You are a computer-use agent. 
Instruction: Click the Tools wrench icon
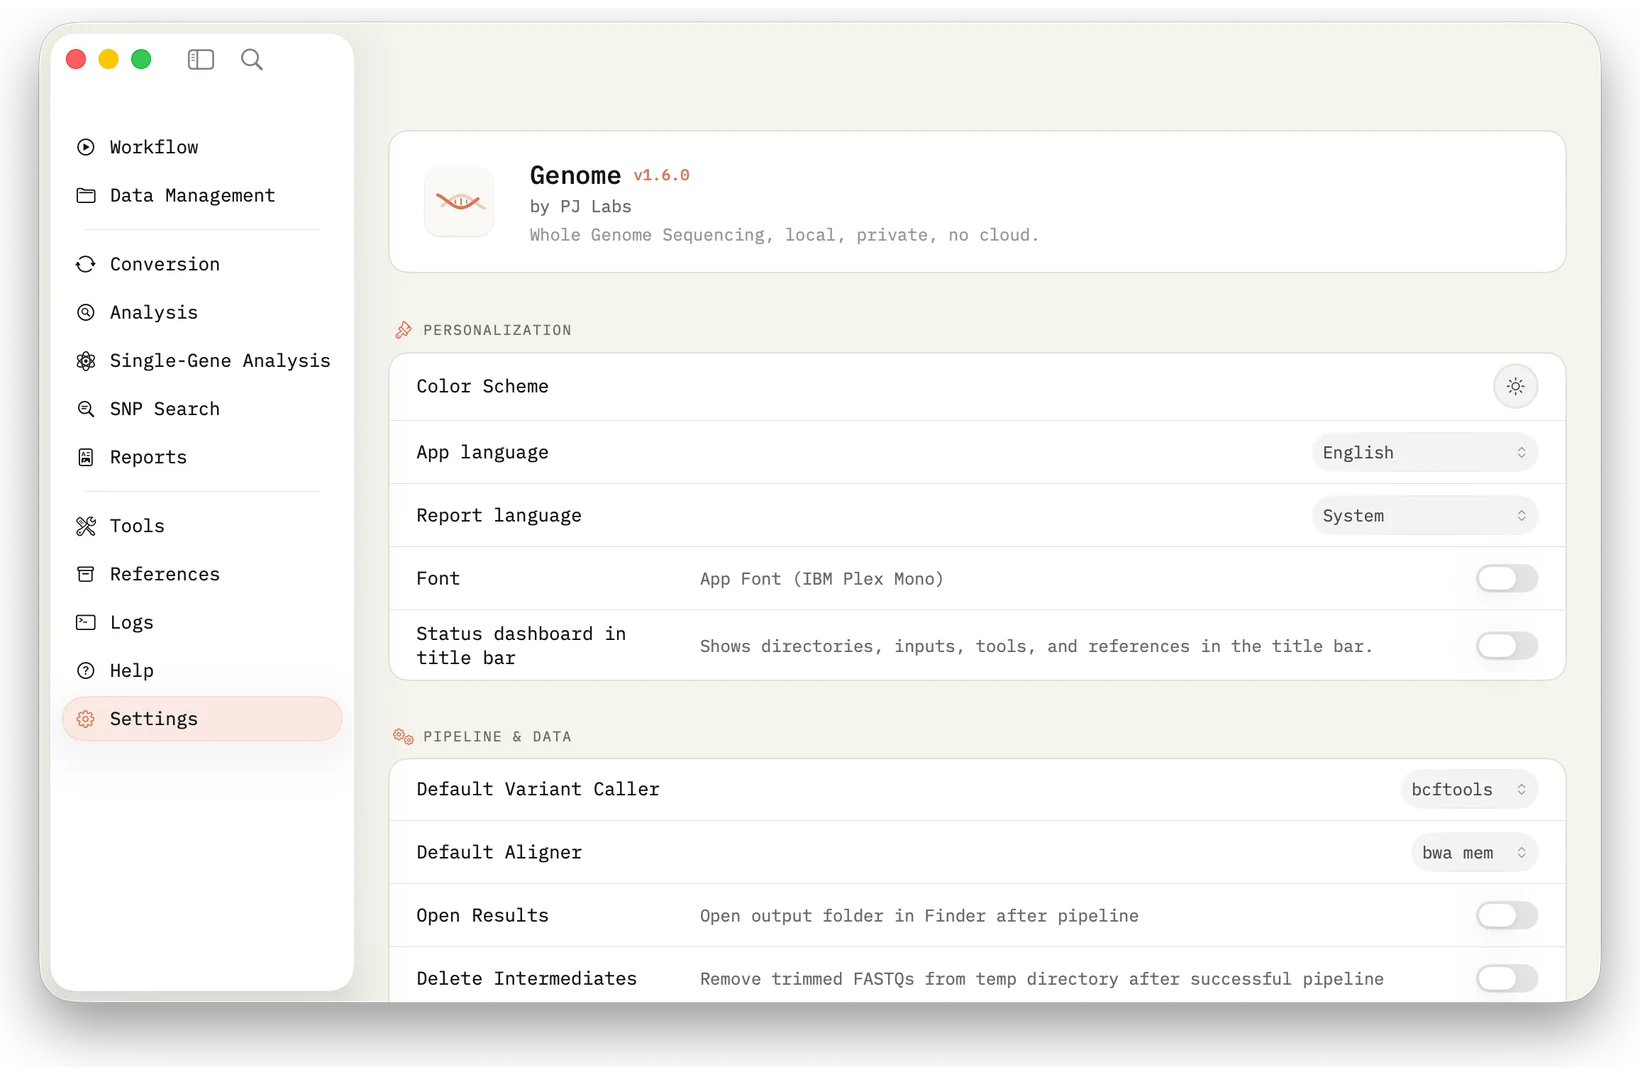click(x=86, y=526)
